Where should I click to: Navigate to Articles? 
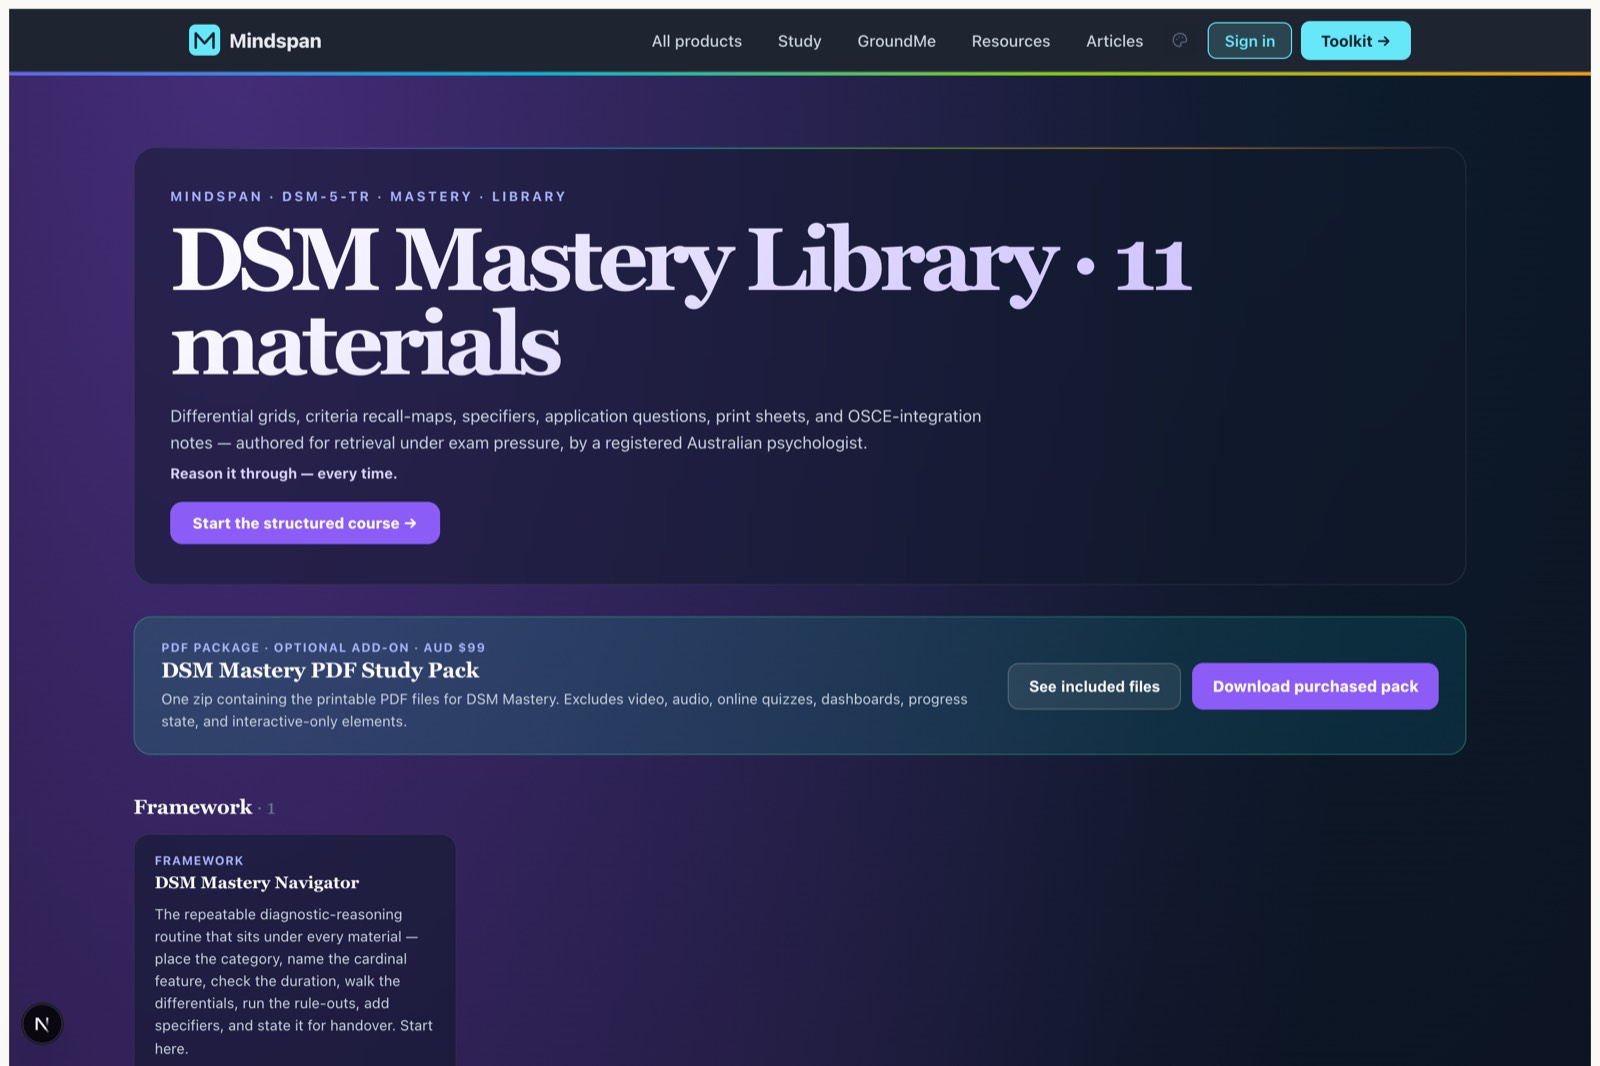click(x=1114, y=41)
